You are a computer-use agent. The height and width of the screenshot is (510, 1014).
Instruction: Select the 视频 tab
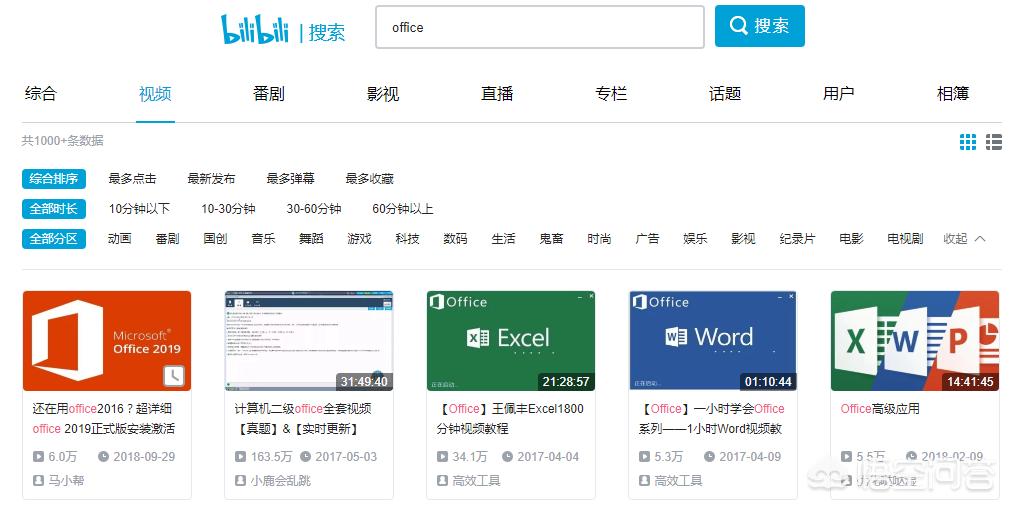click(x=155, y=94)
